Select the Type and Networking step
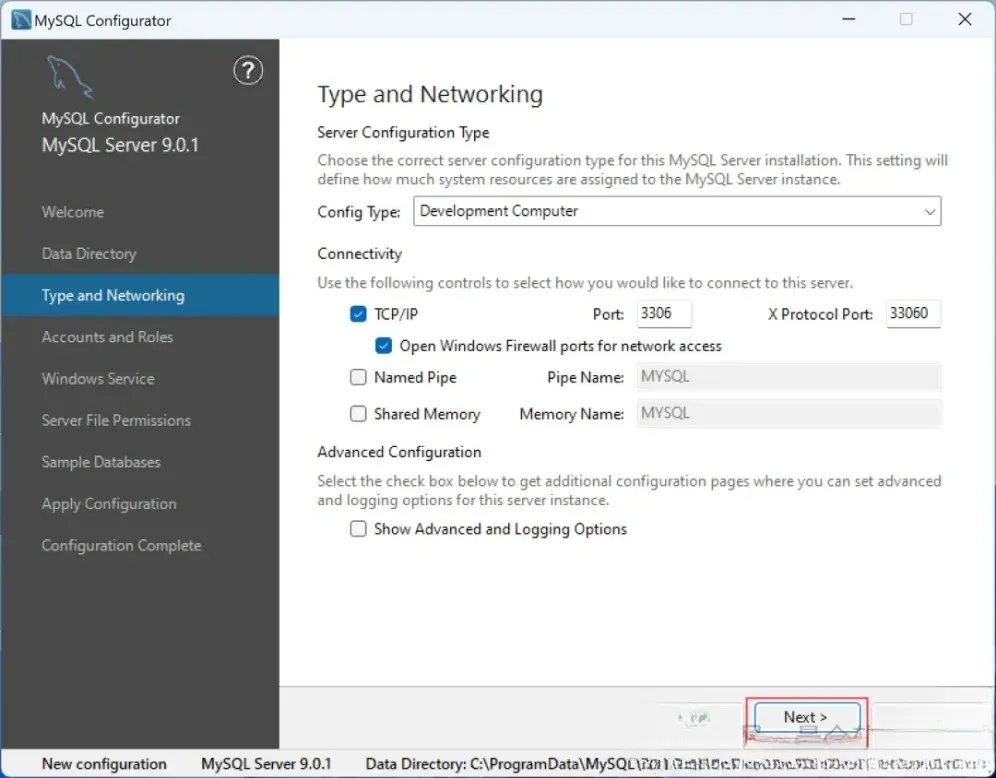This screenshot has width=996, height=778. tap(140, 295)
